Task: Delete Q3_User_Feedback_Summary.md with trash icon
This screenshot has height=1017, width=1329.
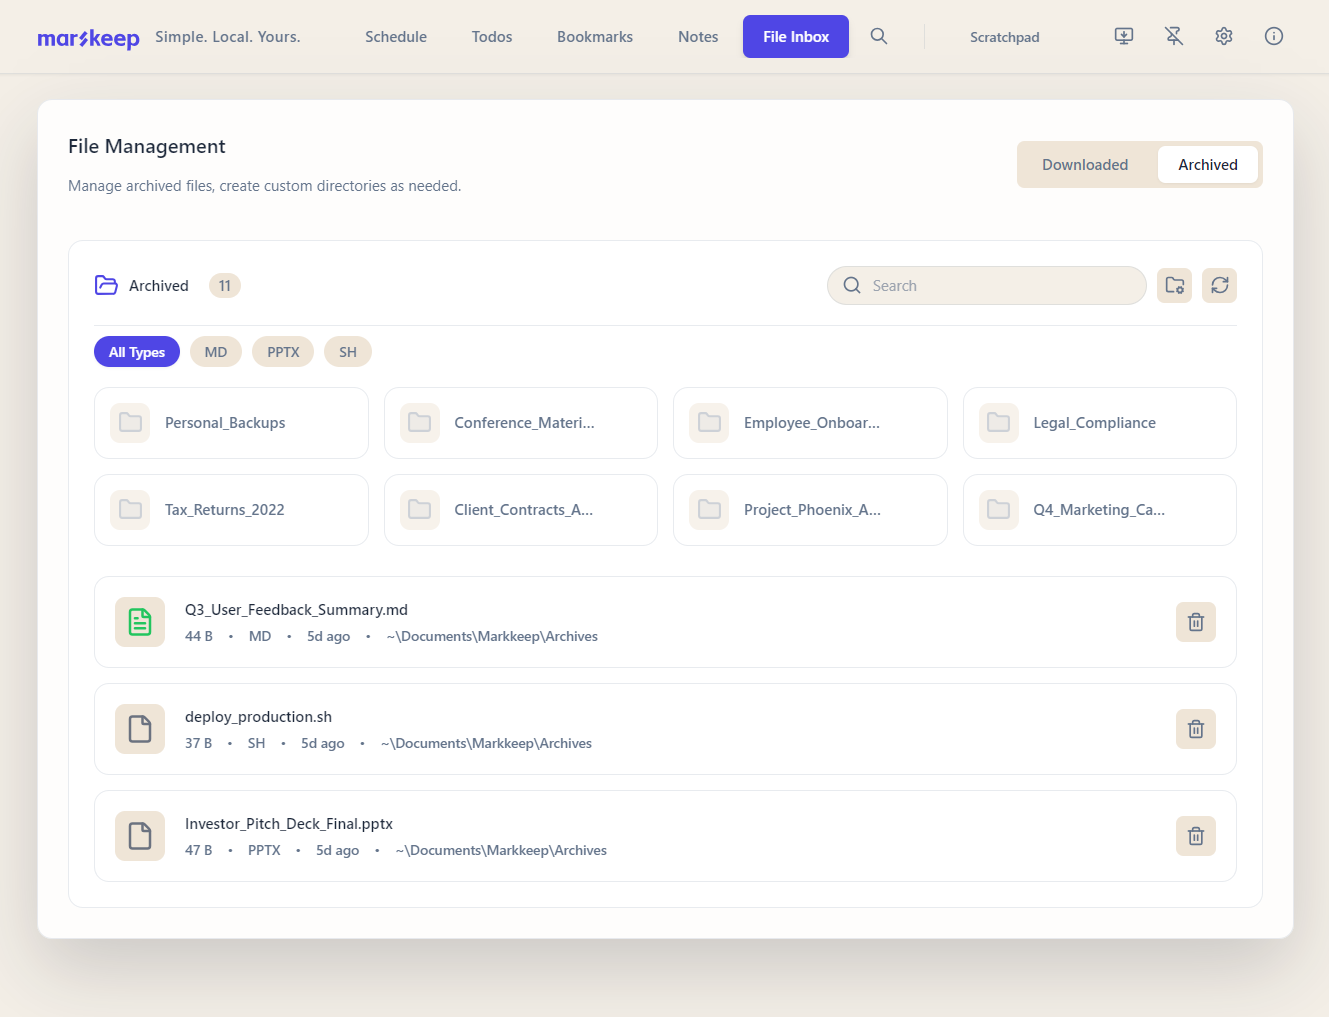Action: [x=1196, y=622]
